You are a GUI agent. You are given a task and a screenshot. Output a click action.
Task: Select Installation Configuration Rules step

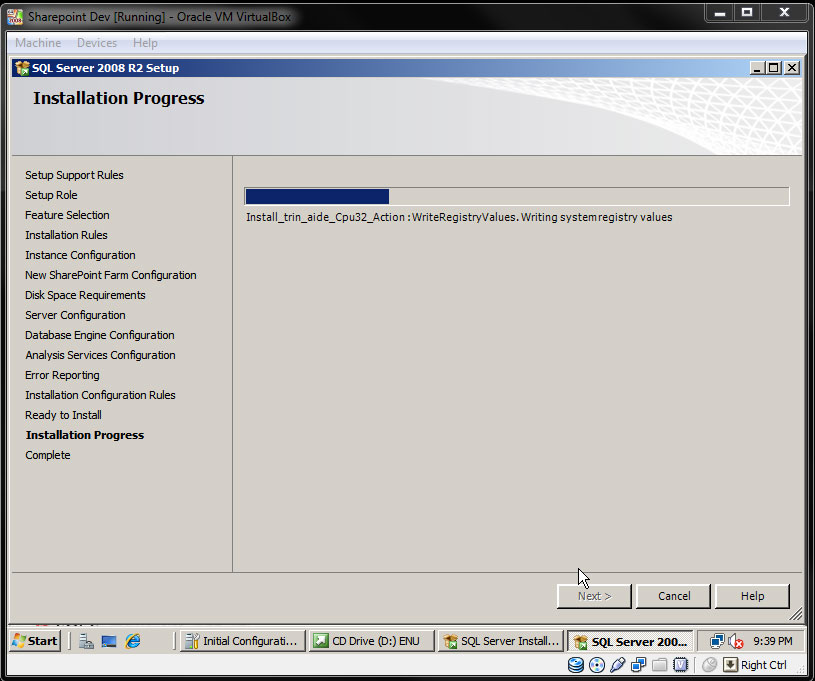coord(100,395)
